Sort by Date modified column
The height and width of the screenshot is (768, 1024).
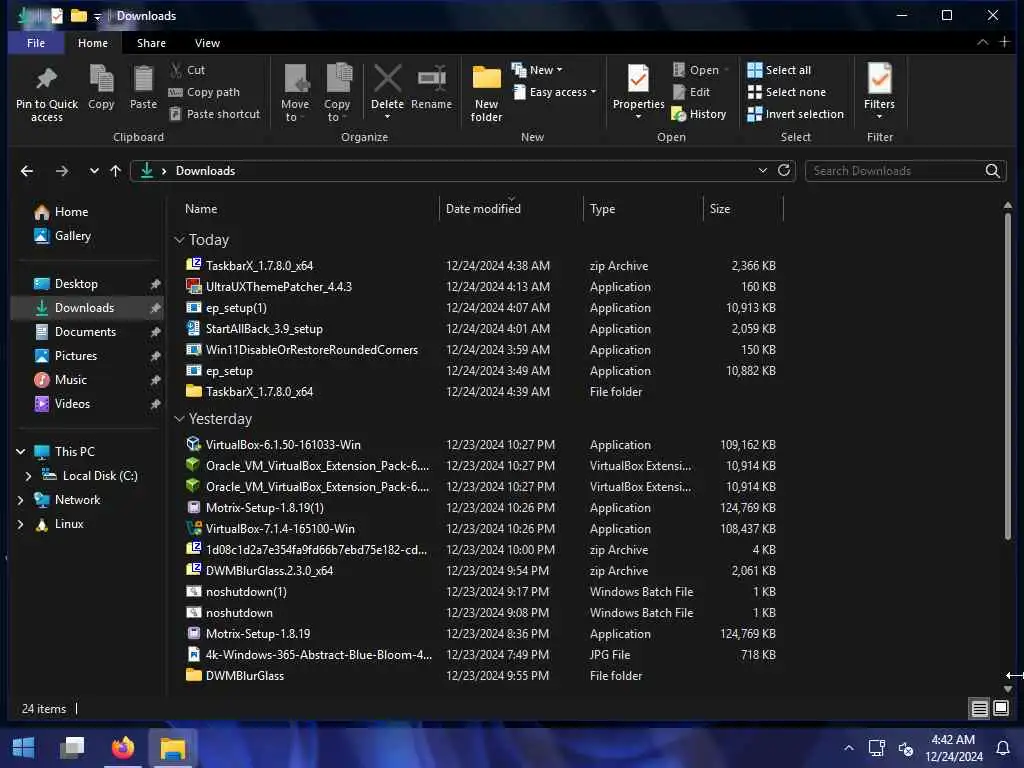(x=483, y=209)
